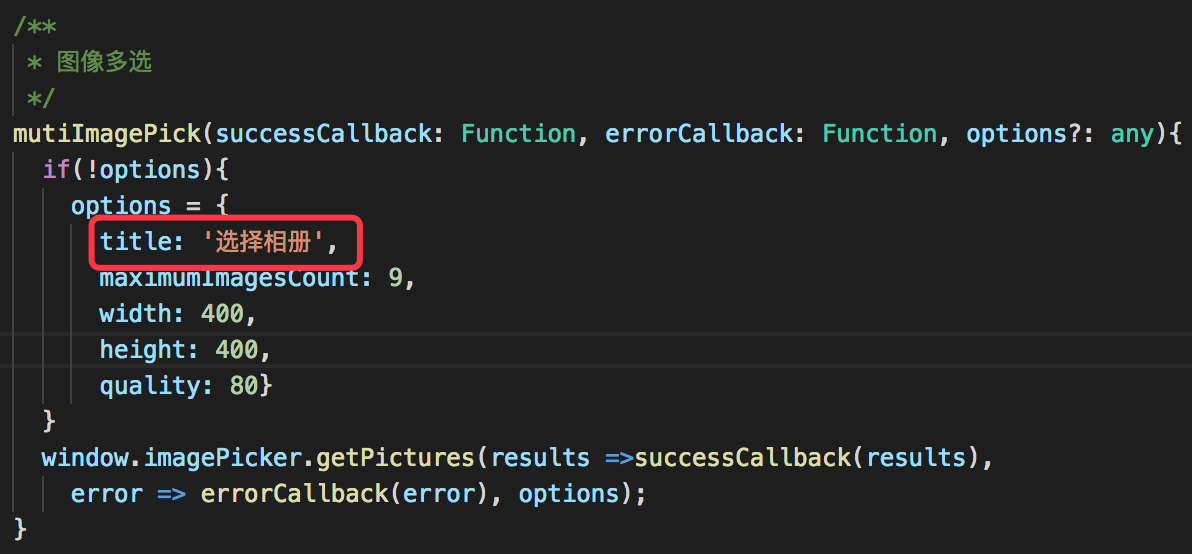Image resolution: width=1192 pixels, height=554 pixels.
Task: Click the if keyword
Action: pos(56,169)
